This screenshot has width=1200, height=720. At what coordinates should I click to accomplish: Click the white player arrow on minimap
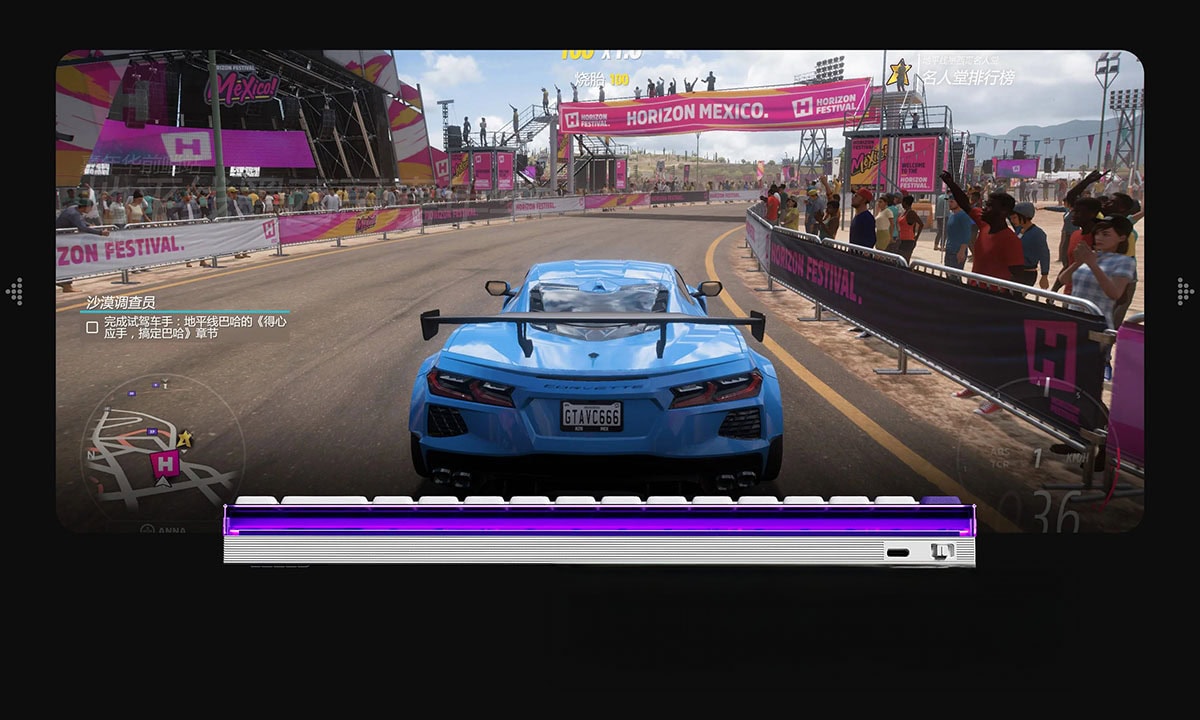point(163,482)
